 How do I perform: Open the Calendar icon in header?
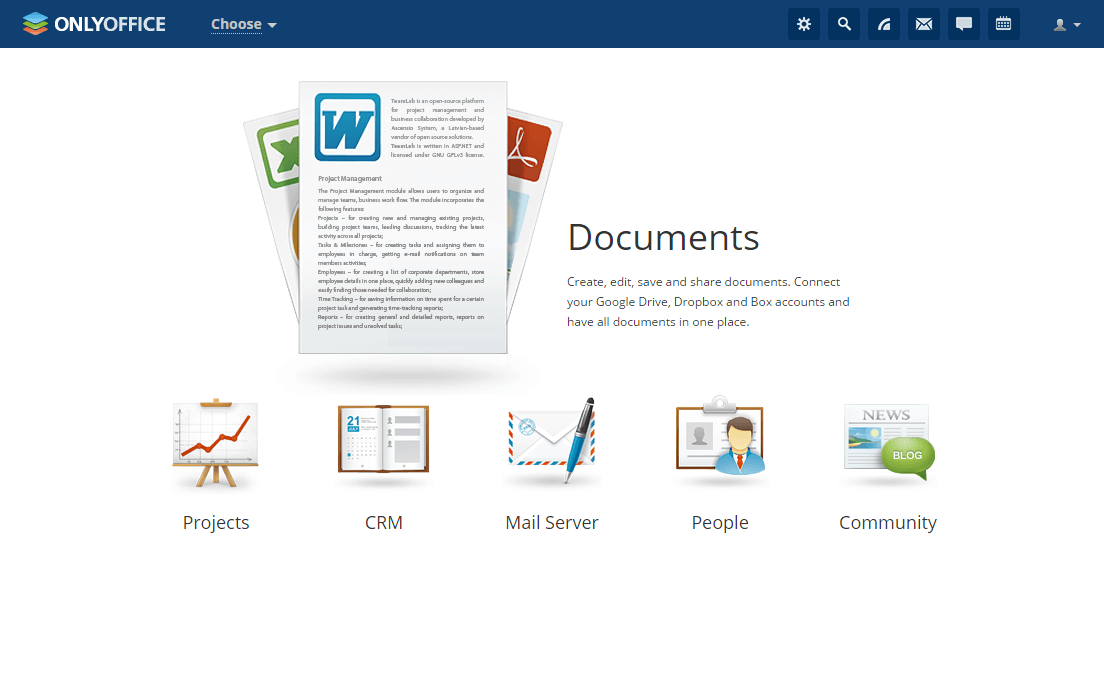(x=1003, y=25)
